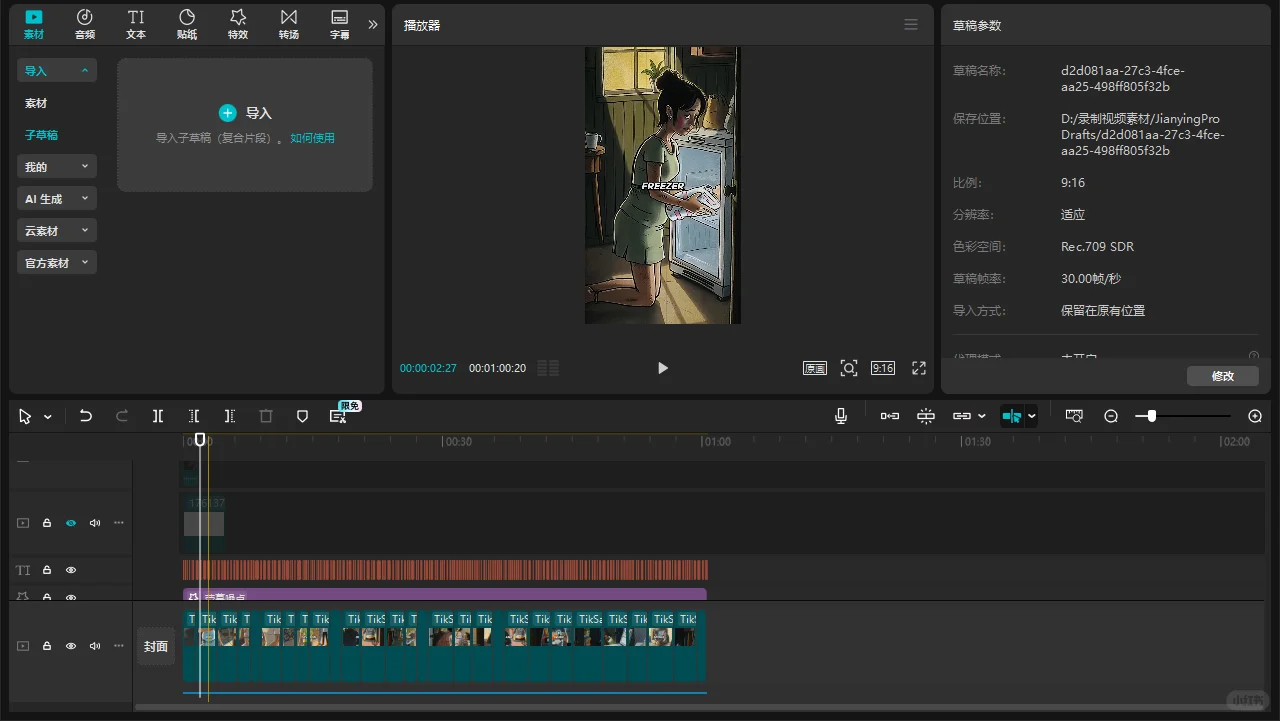
Task: Zoom out the timeline with minus icon
Action: [x=1110, y=416]
